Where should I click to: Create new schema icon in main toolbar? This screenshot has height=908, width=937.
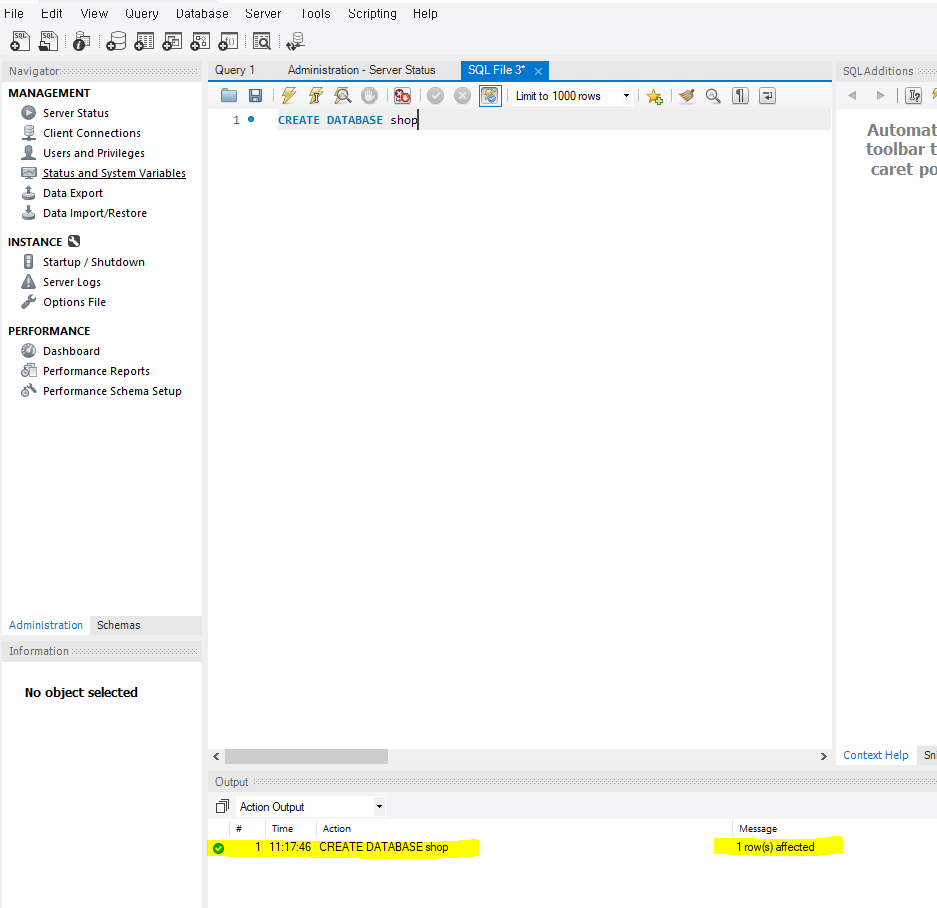(x=116, y=41)
